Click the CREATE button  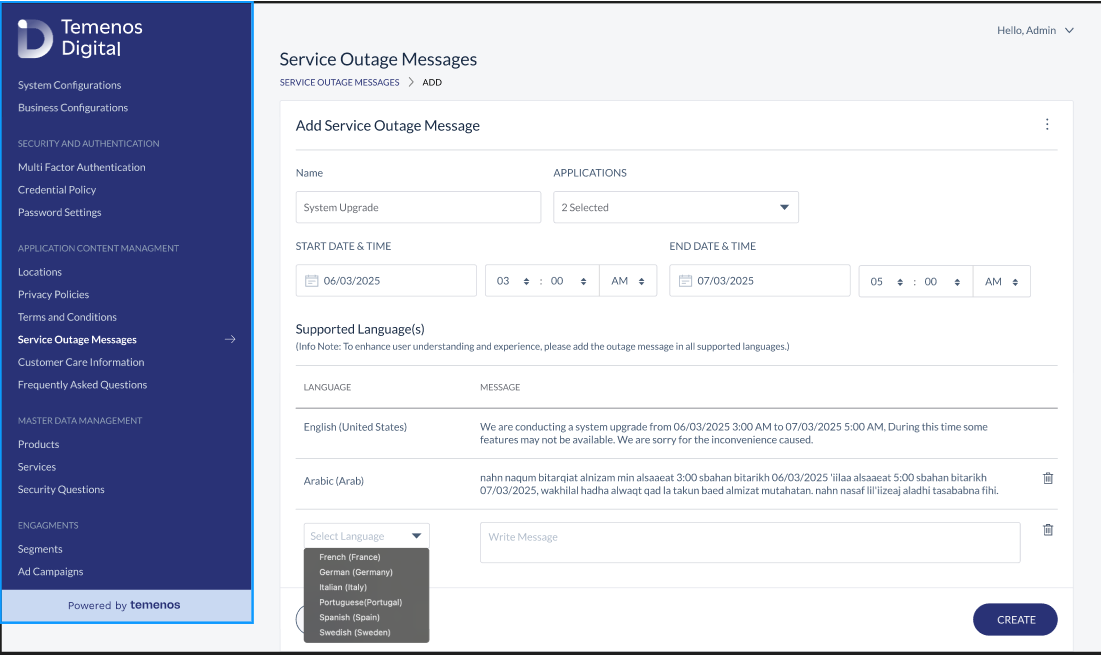tap(1015, 619)
